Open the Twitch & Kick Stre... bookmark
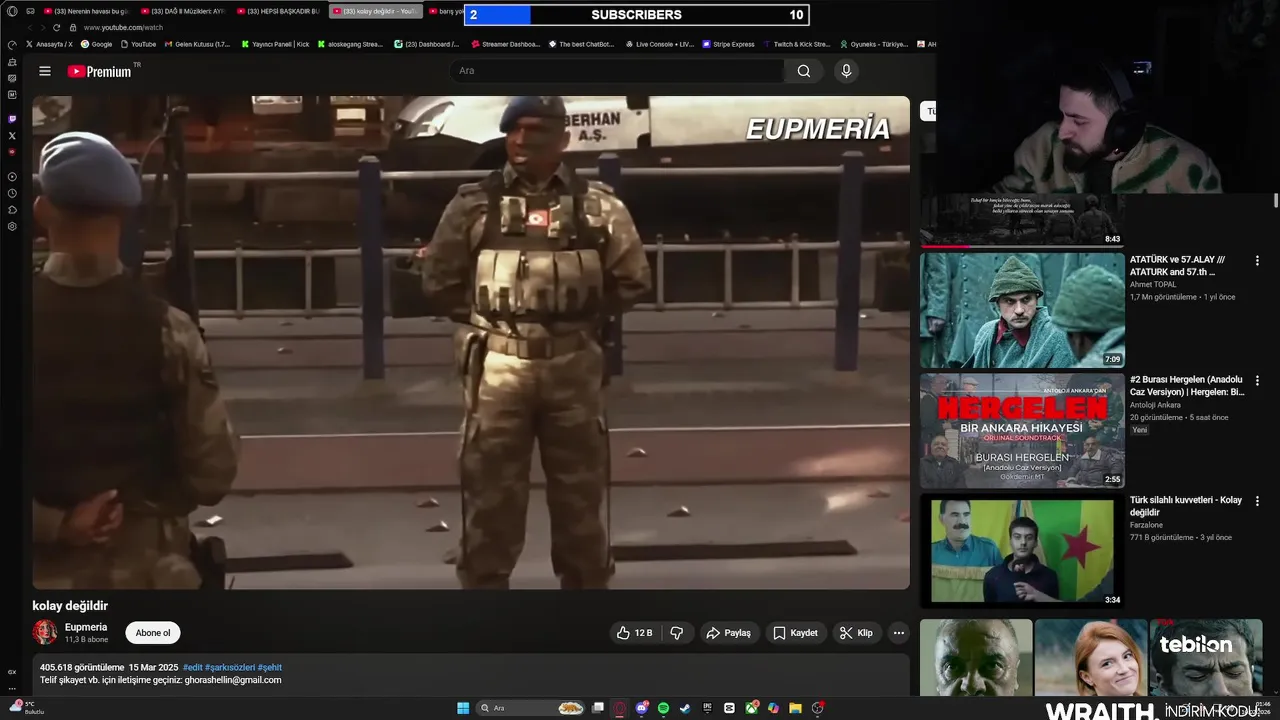This screenshot has height=720, width=1280. (796, 44)
